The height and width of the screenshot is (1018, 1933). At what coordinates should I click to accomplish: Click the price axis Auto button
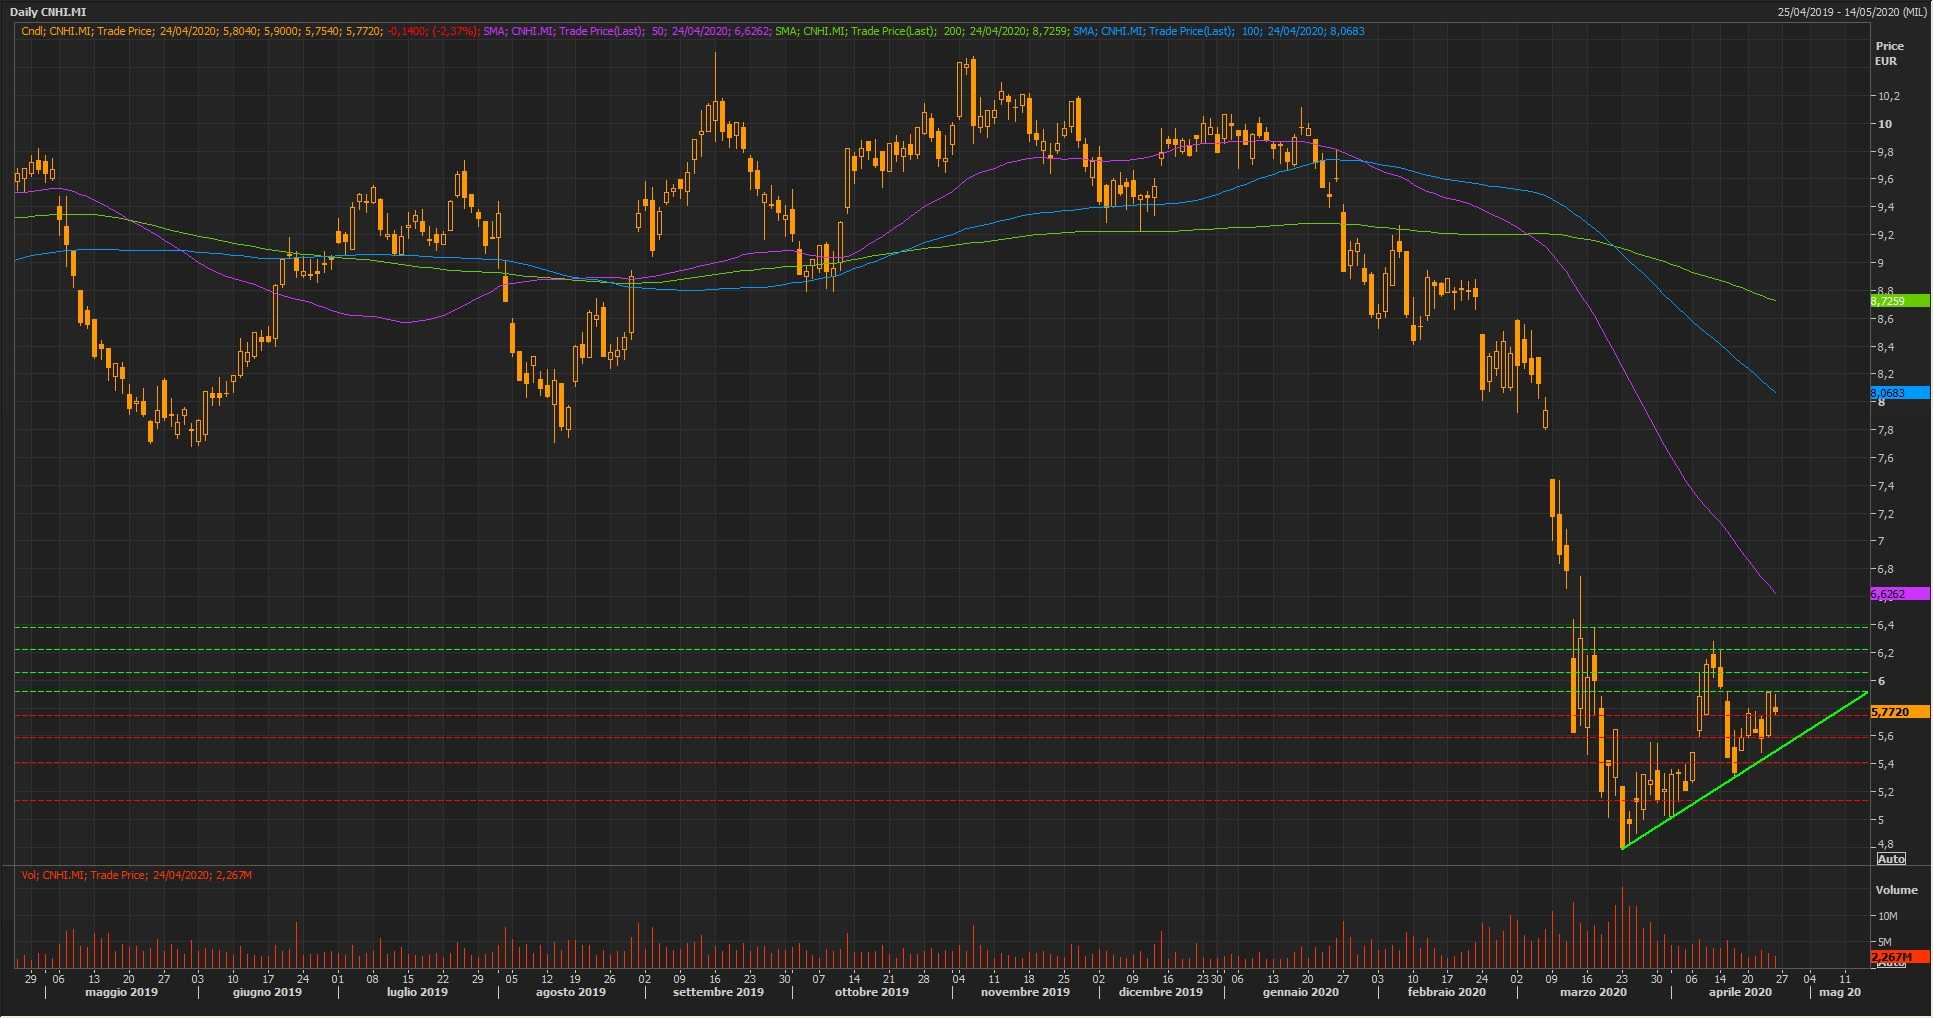point(1890,859)
